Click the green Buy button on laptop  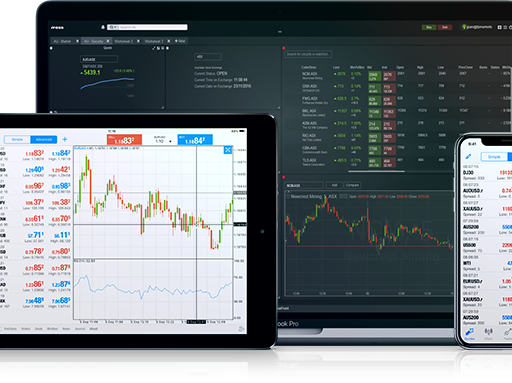[429, 27]
